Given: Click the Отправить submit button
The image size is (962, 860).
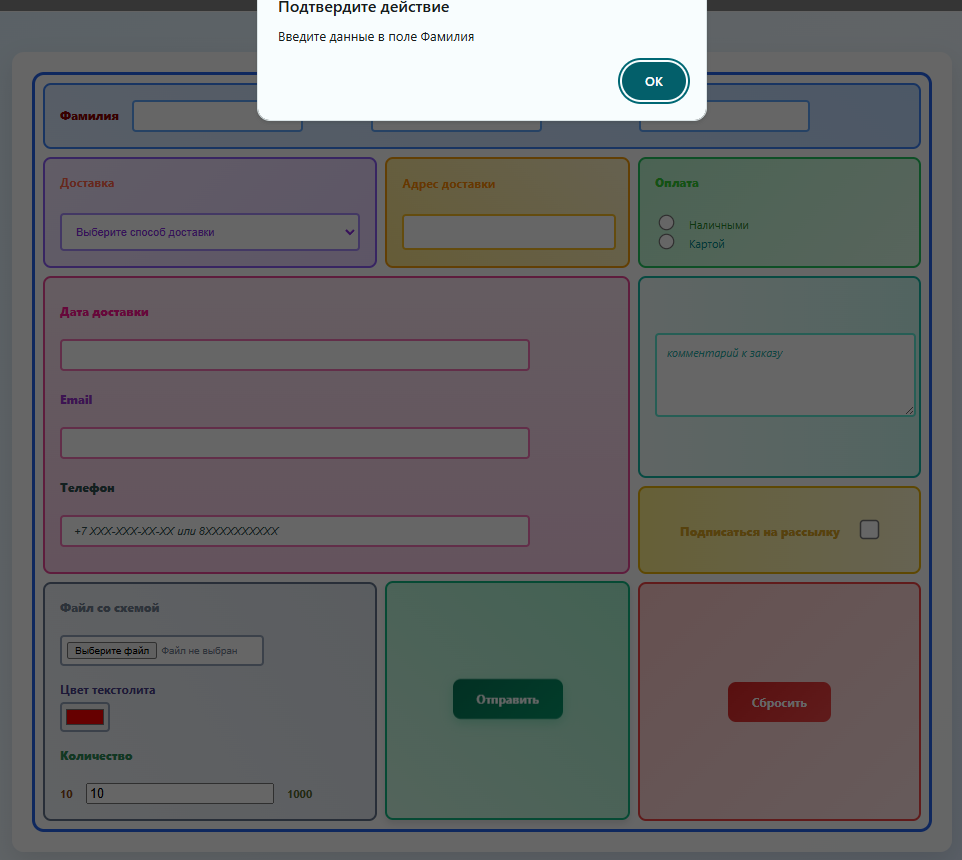Looking at the screenshot, I should click(x=507, y=699).
